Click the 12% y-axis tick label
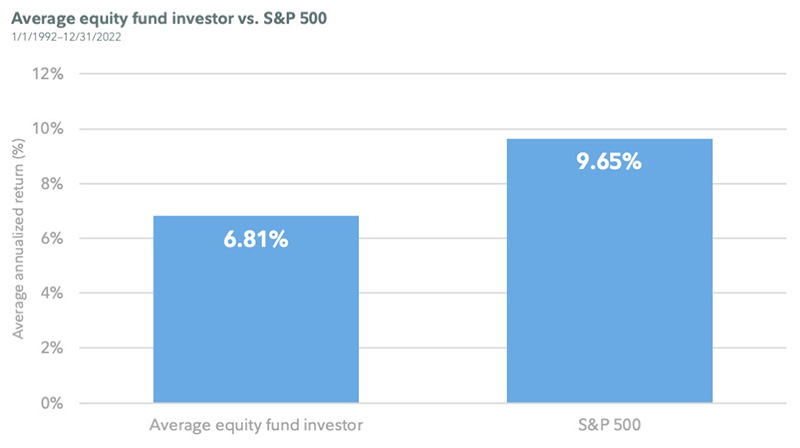Image resolution: width=800 pixels, height=448 pixels. click(x=49, y=74)
